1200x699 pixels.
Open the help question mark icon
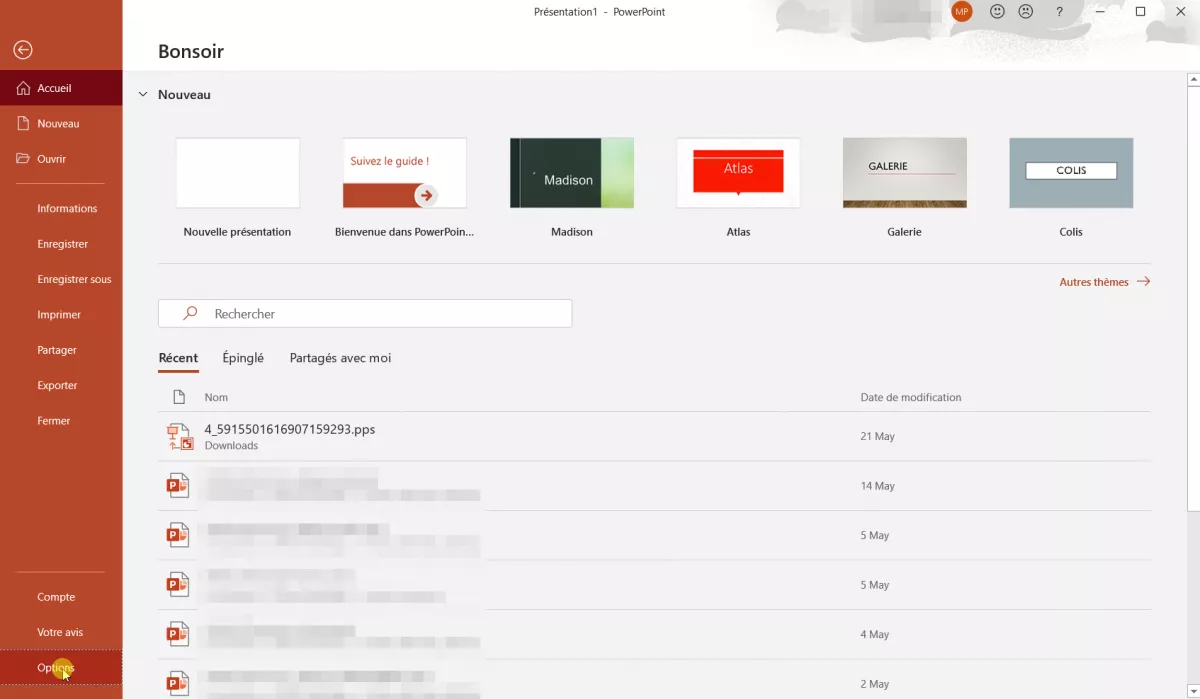coord(1059,12)
